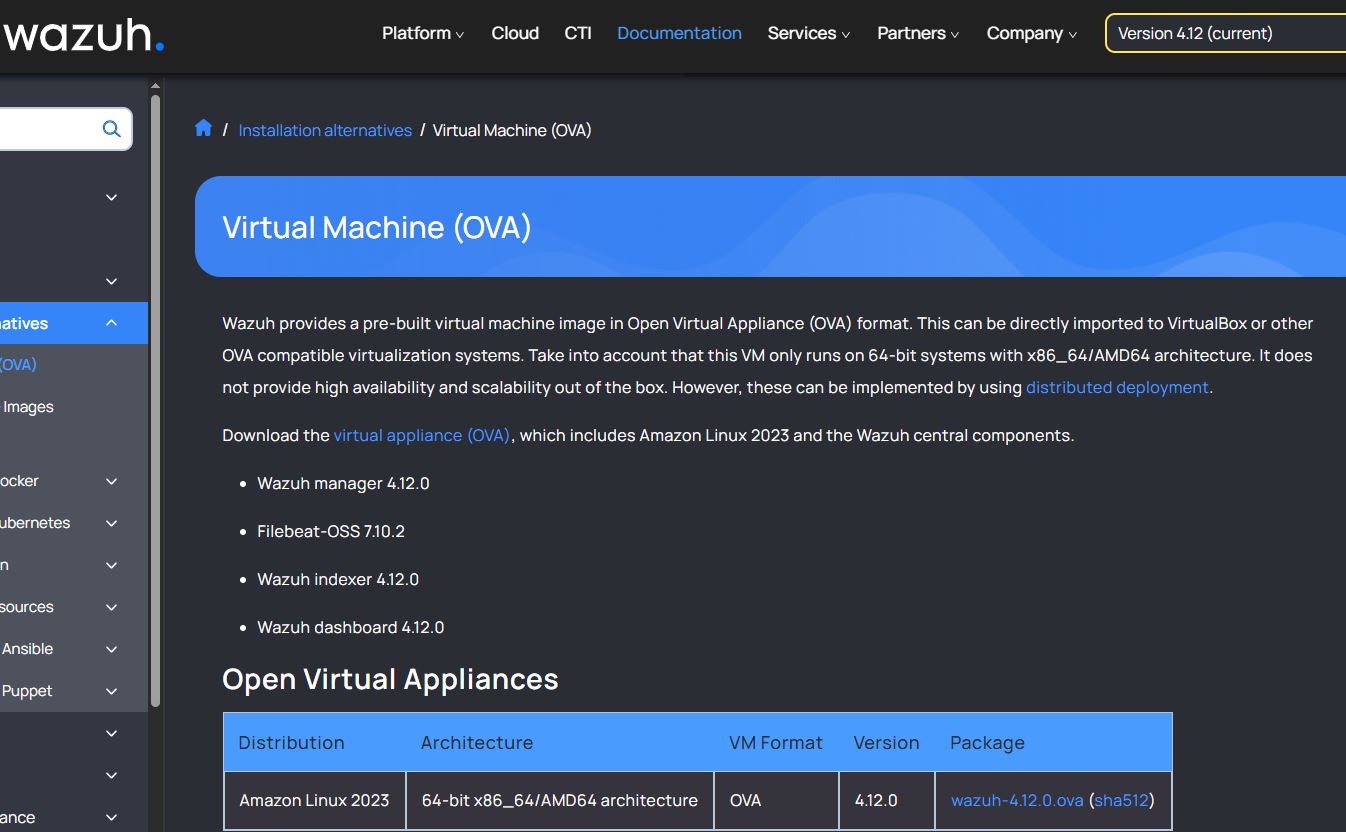The height and width of the screenshot is (832, 1346).
Task: Click the Ansible sidebar entry text
Action: [27, 649]
